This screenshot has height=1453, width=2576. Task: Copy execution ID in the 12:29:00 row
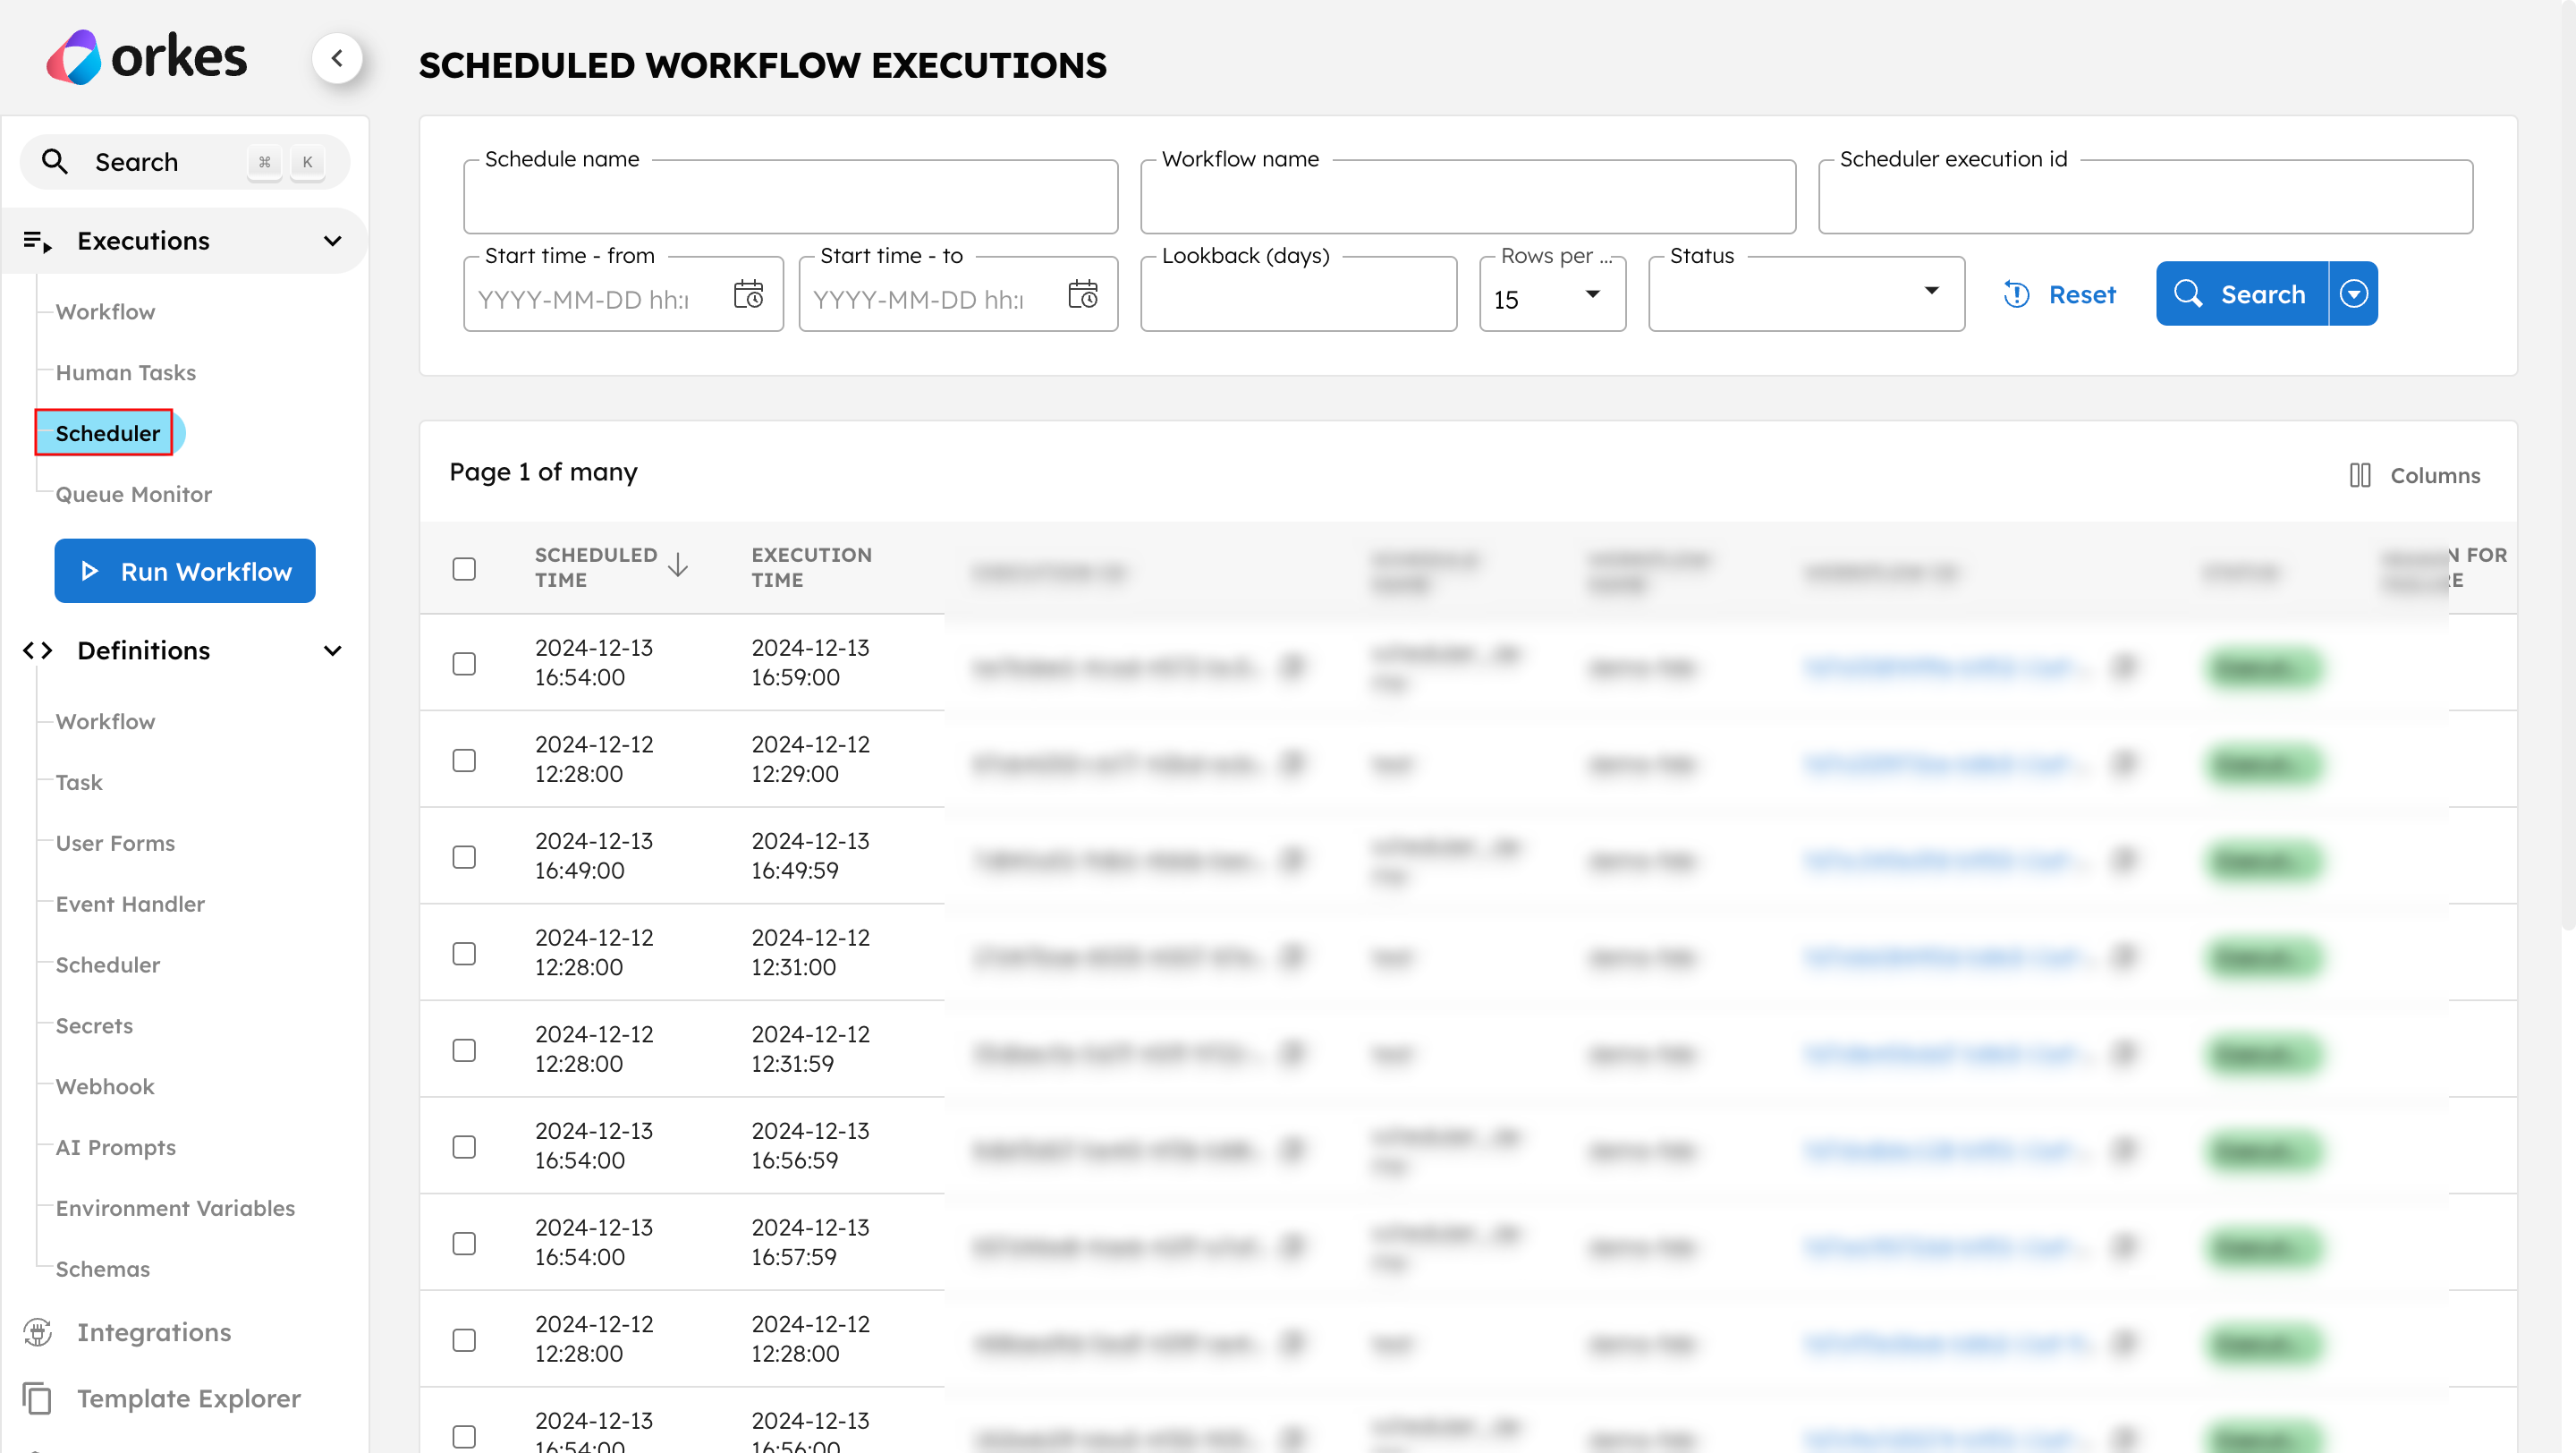[x=1293, y=763]
